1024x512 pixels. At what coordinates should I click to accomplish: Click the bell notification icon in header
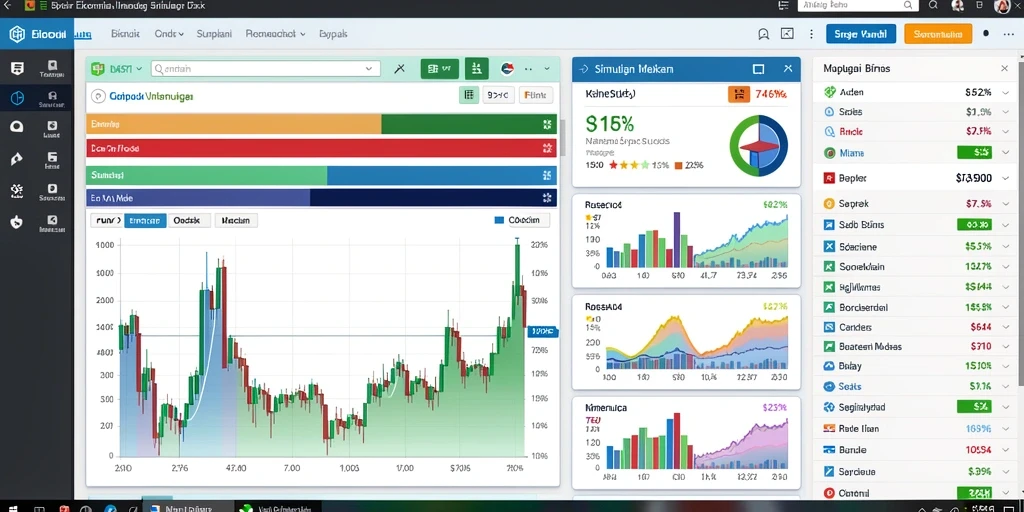coord(763,34)
